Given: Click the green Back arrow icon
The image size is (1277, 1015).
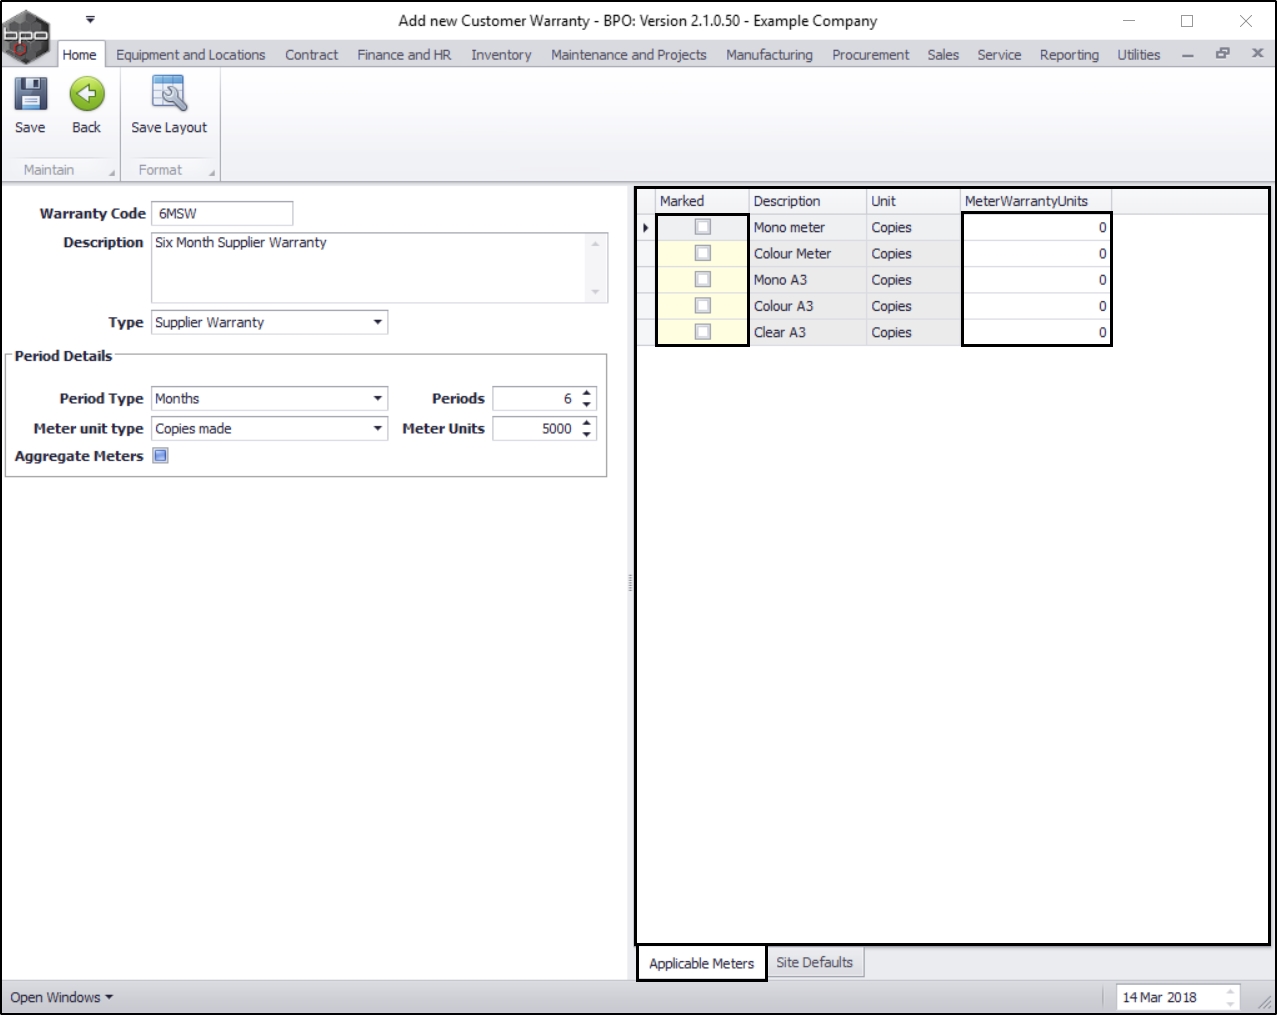Looking at the screenshot, I should [x=87, y=95].
